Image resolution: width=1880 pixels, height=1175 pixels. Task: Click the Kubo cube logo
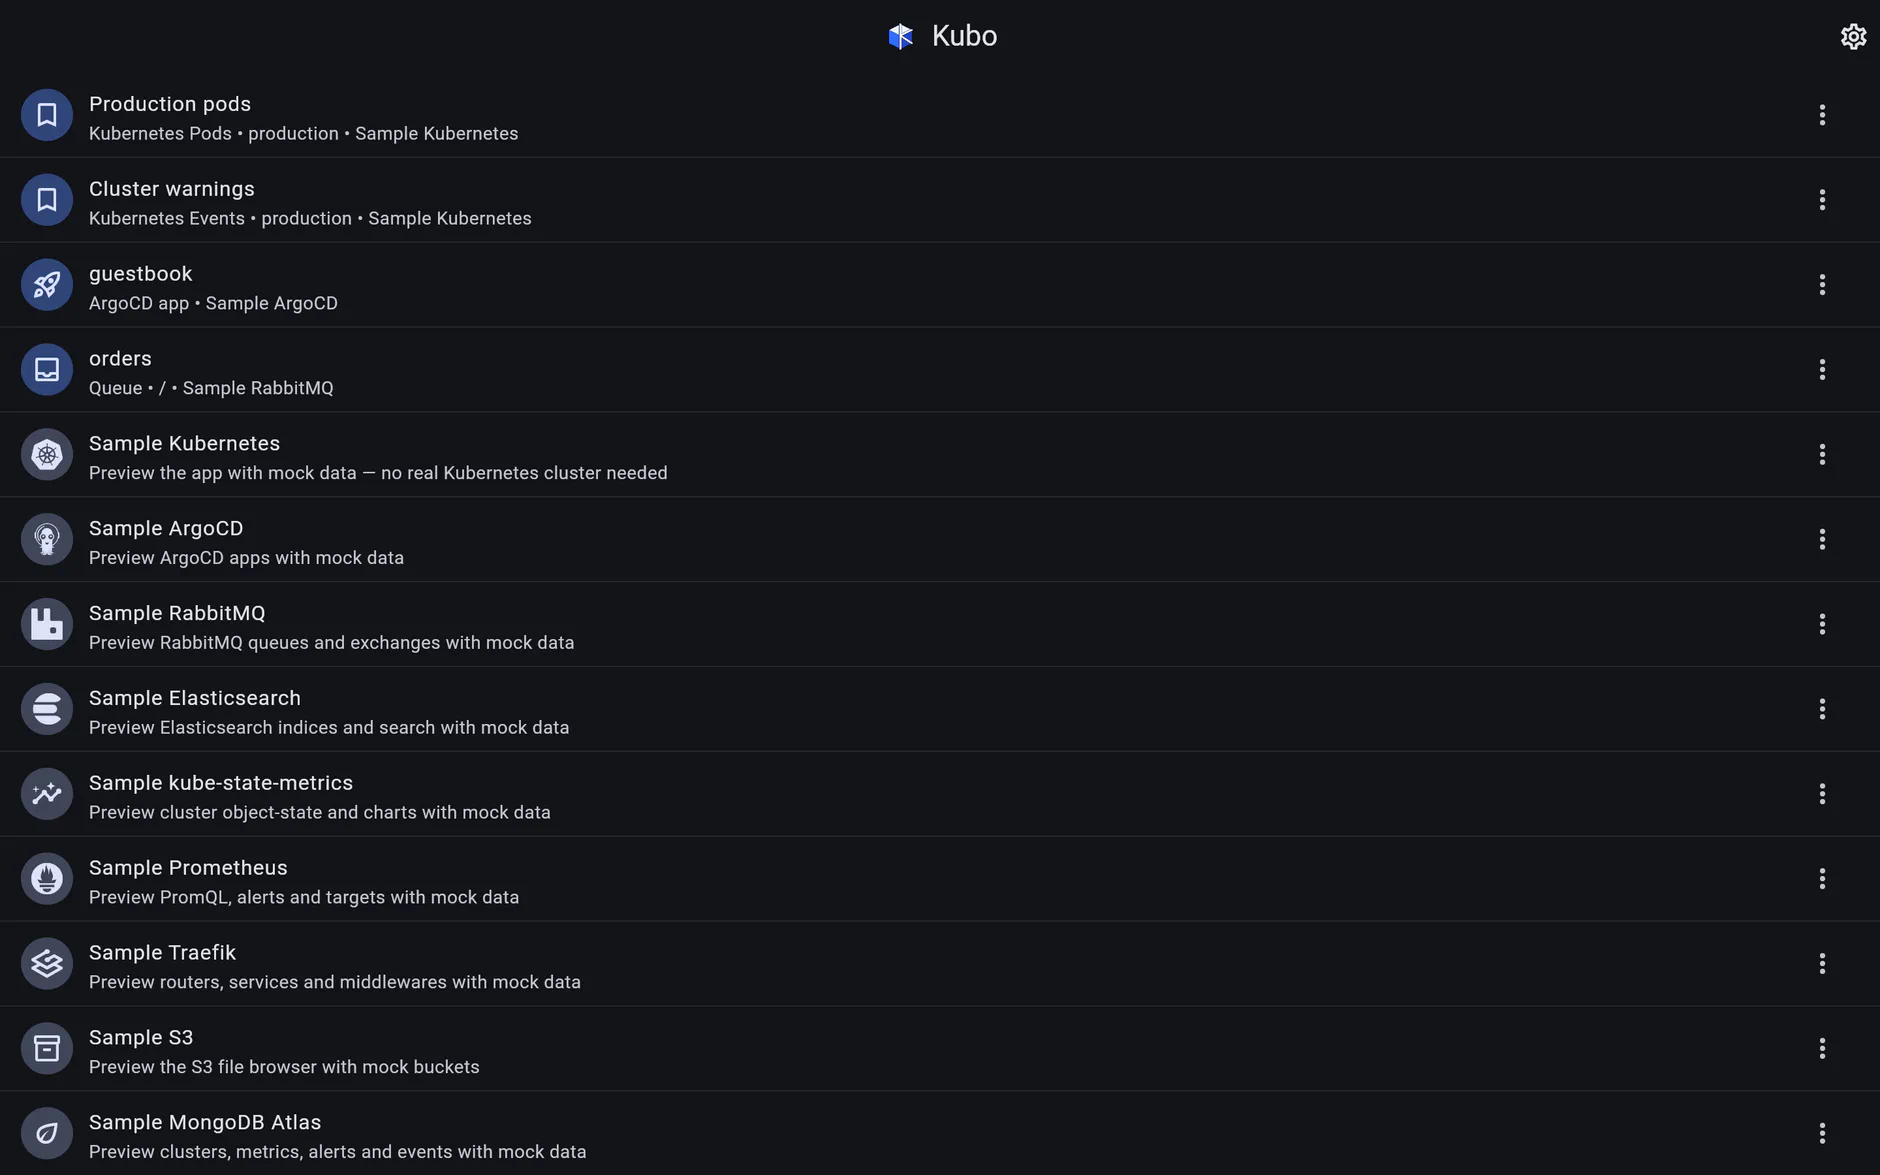(x=900, y=36)
